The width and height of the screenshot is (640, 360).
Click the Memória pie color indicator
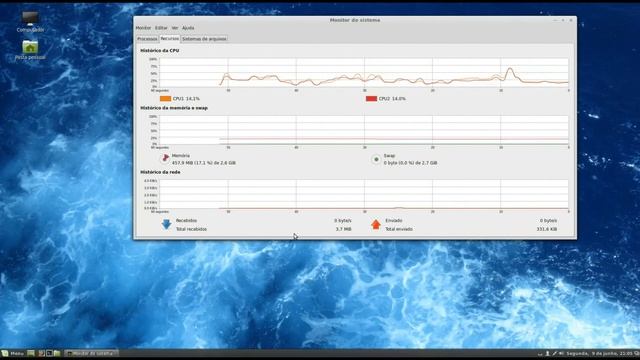(165, 158)
